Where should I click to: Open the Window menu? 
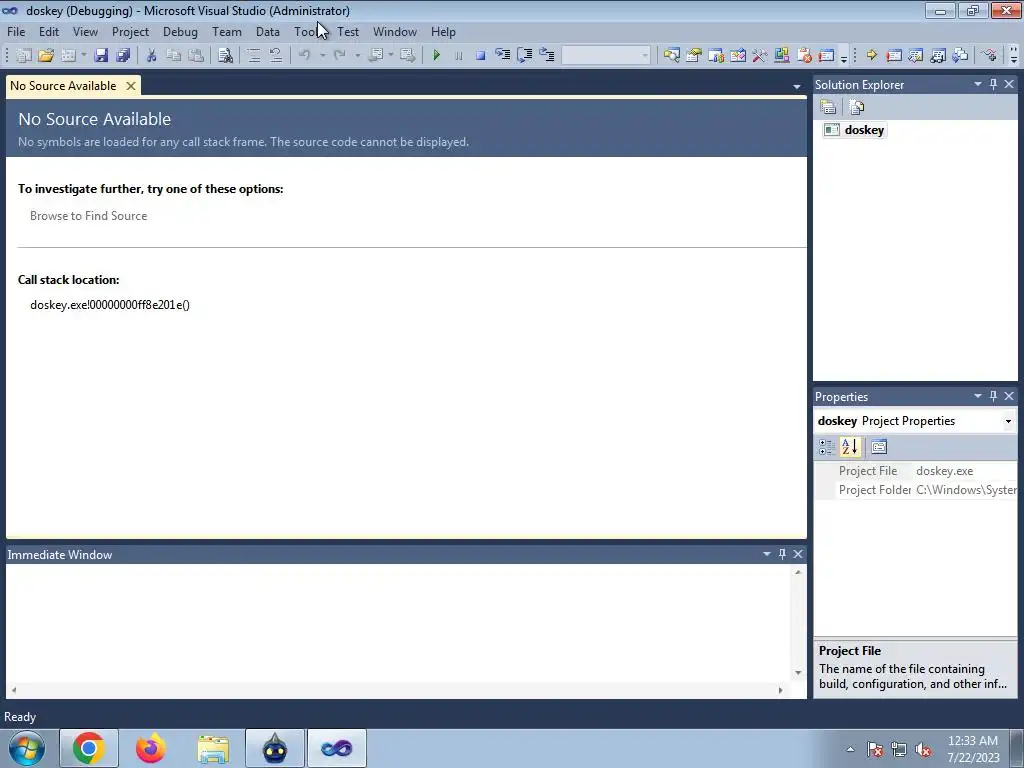(394, 31)
